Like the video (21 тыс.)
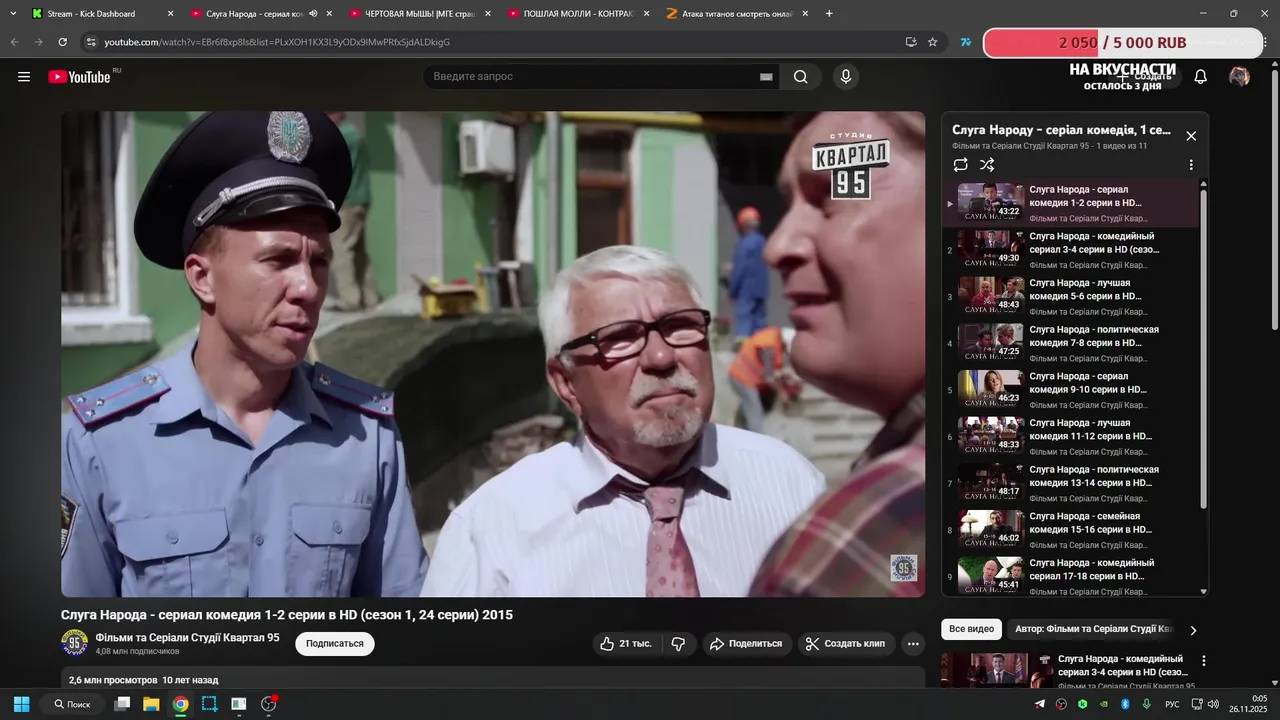Screen dimensions: 1280x720 pos(626,644)
